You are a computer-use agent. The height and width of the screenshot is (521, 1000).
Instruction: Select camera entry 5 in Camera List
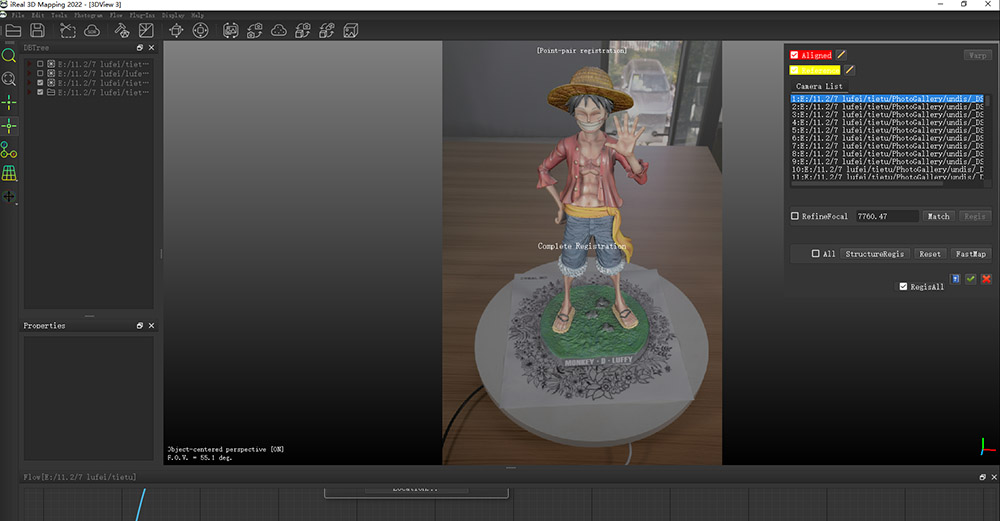pyautogui.click(x=887, y=130)
